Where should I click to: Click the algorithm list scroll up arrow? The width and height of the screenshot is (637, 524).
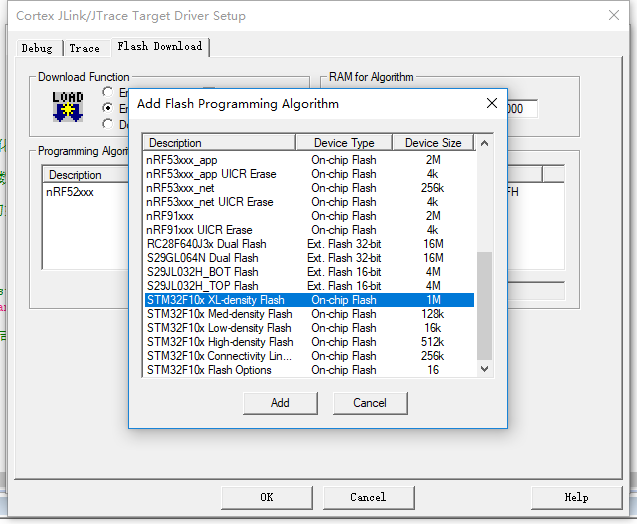(x=484, y=143)
